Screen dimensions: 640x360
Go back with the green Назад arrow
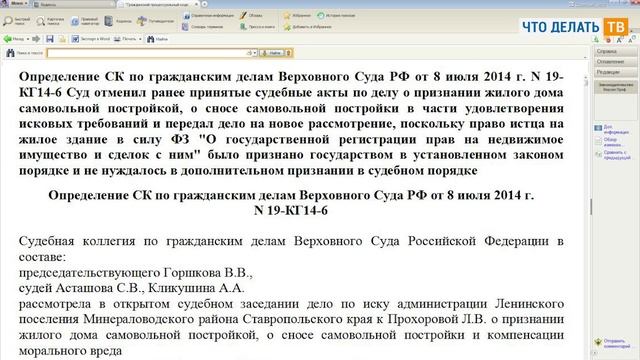point(13,39)
